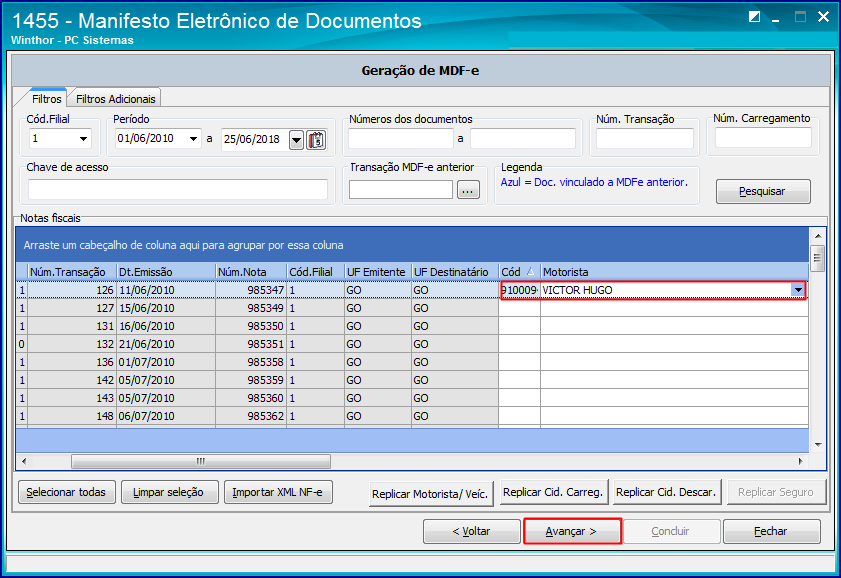Click the Transação MDF-e anterior field
The height and width of the screenshot is (578, 841).
(401, 189)
